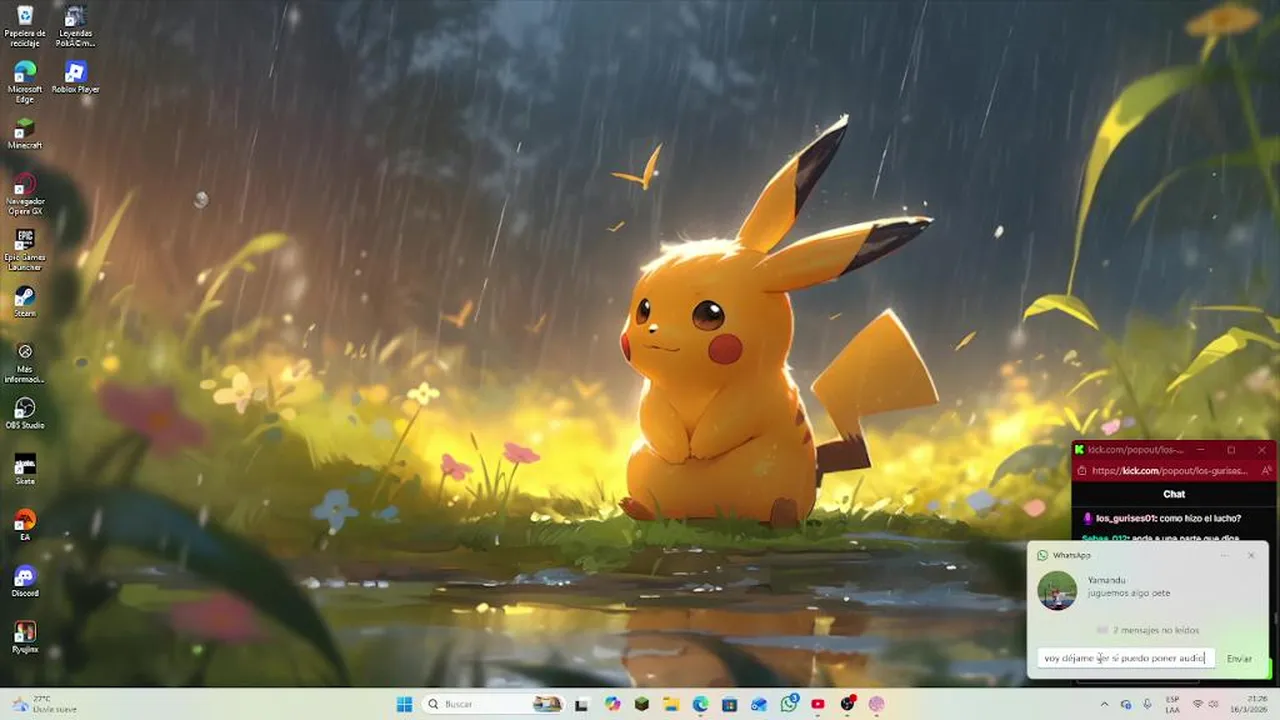This screenshot has width=1280, height=720.
Task: Click the pink circle taskbar icon
Action: click(x=877, y=704)
